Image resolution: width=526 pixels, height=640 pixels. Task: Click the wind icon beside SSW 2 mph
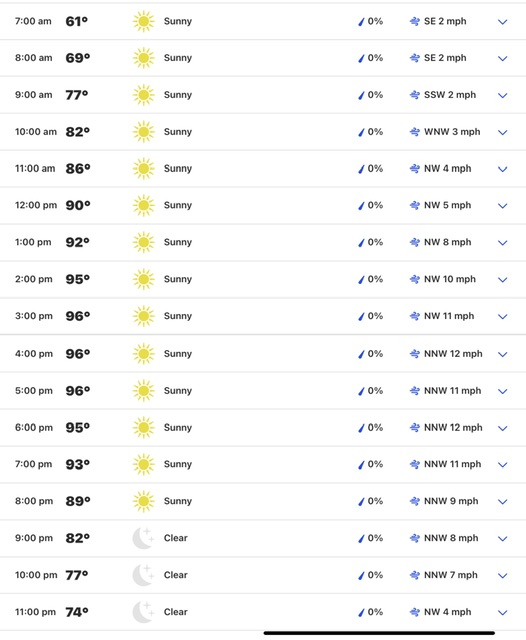[x=415, y=95]
